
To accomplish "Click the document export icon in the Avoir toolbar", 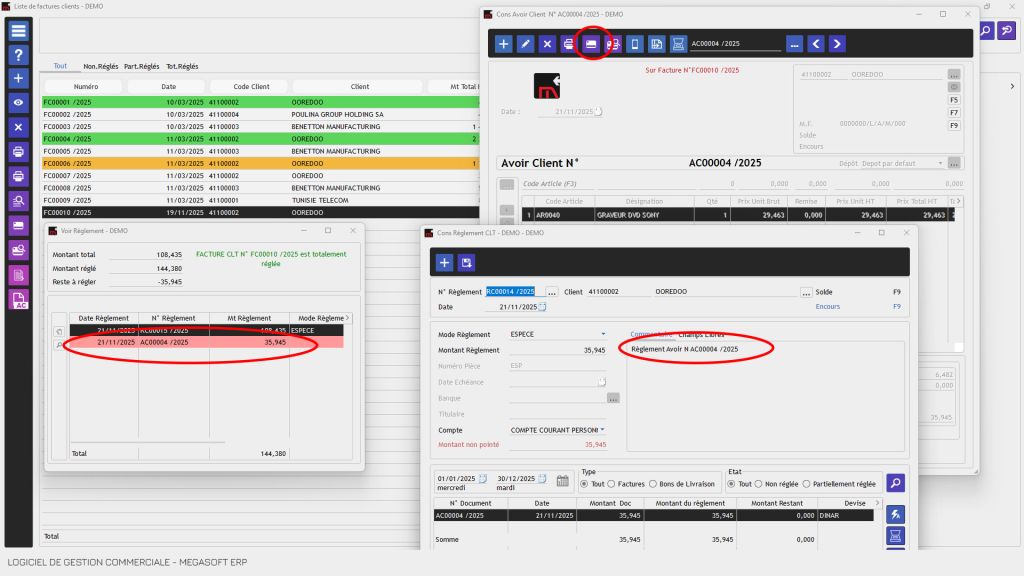I will click(x=656, y=44).
